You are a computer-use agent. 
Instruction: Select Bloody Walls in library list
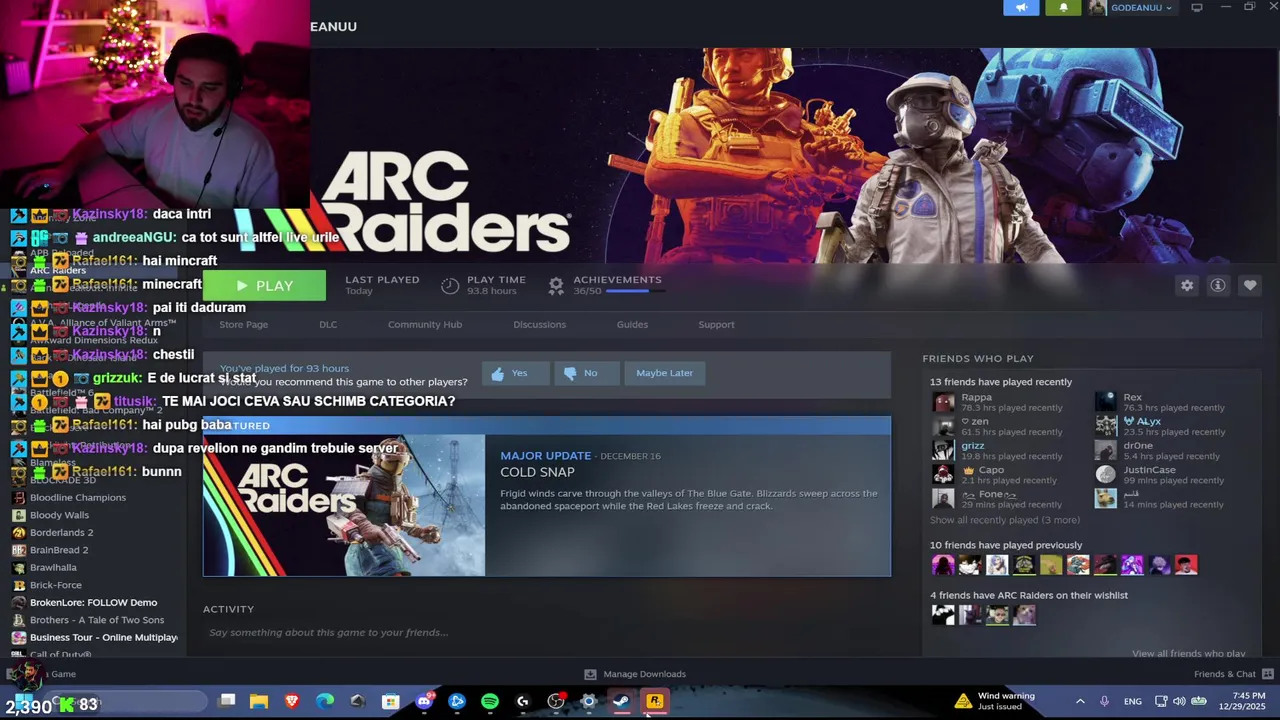(x=59, y=515)
